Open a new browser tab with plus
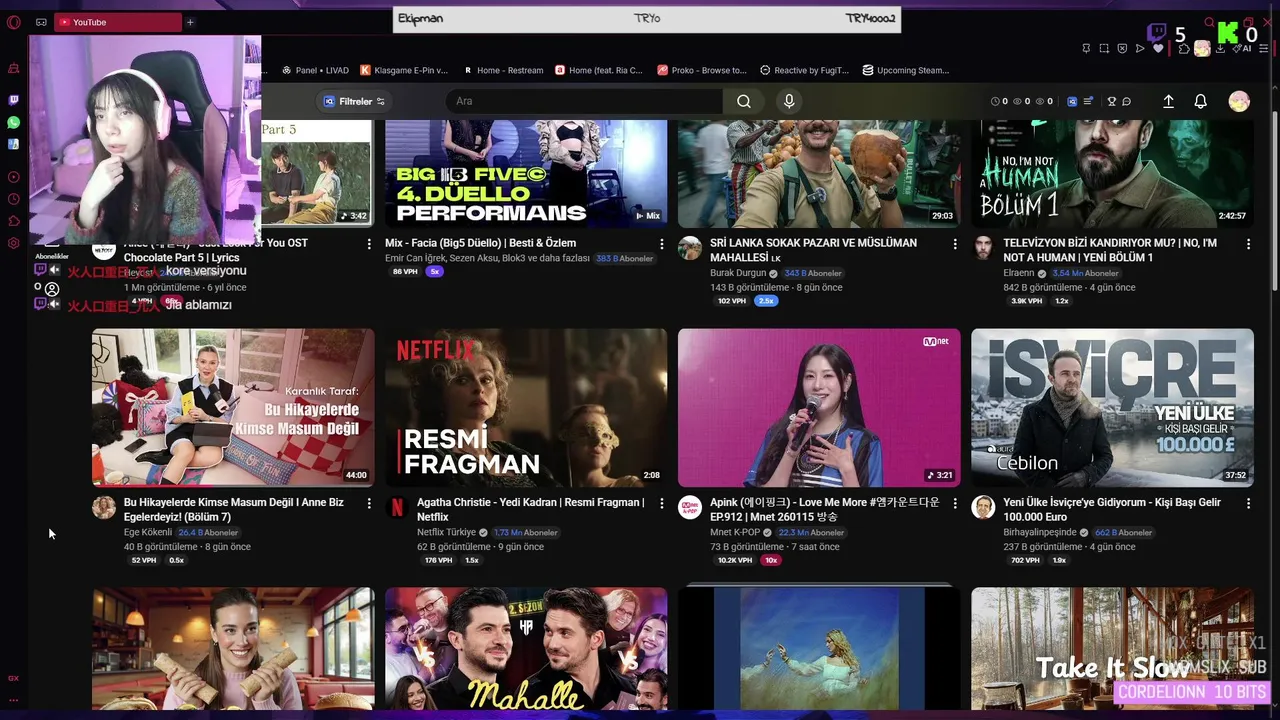The height and width of the screenshot is (720, 1280). coord(190,22)
